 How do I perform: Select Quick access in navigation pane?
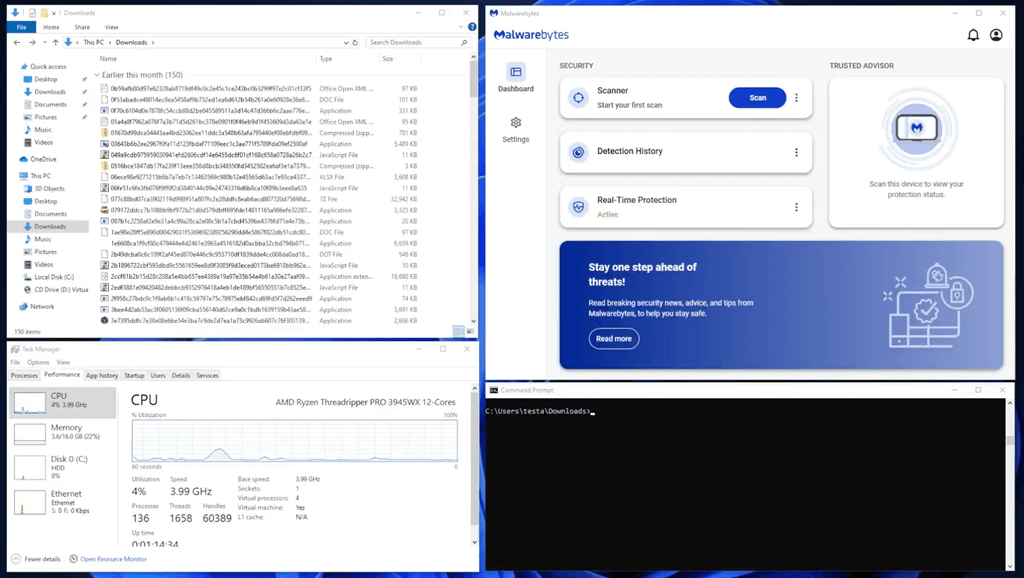pyautogui.click(x=48, y=67)
